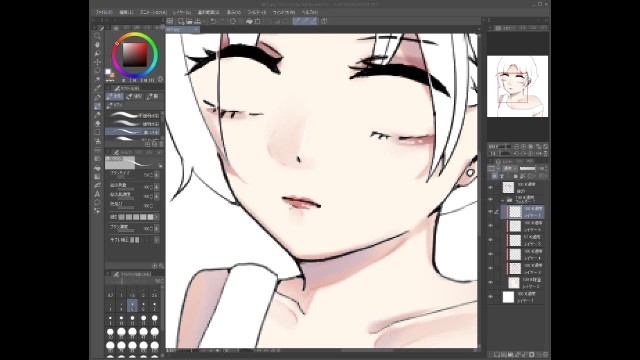Open the ヘルプ (Help) menu
Viewport: 640px width, 360px height.
[x=310, y=12]
